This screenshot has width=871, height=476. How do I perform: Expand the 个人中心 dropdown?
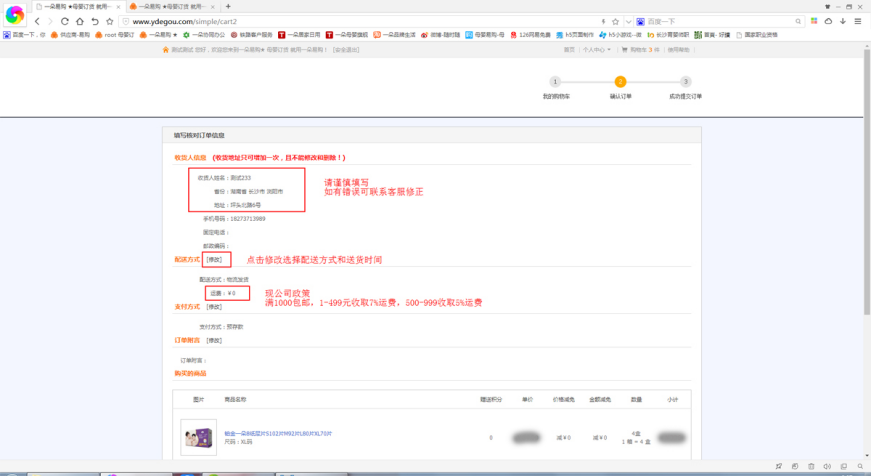pyautogui.click(x=597, y=49)
